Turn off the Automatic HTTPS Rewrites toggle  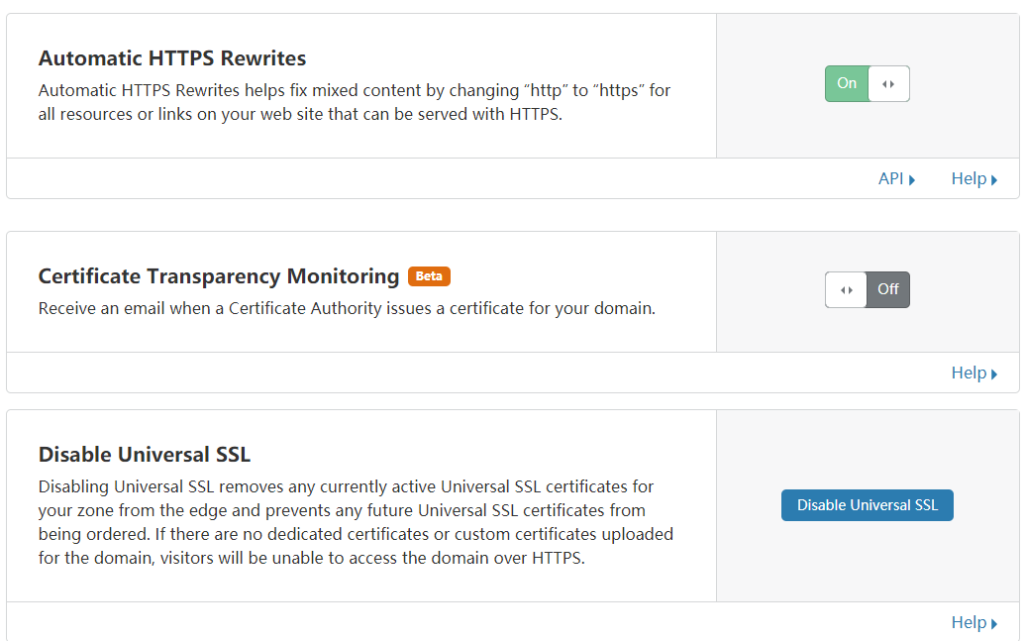[867, 84]
